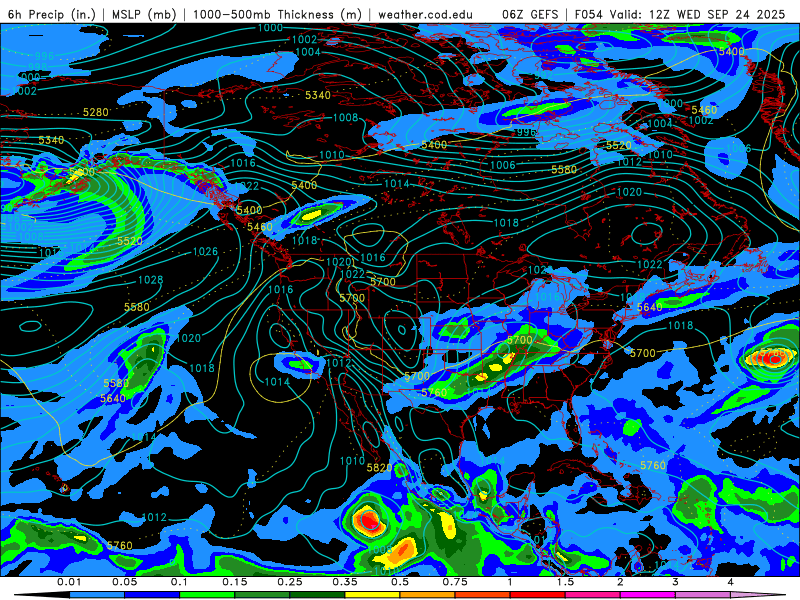The image size is (800, 600).
Task: Click the yellow precipitation maximum over western Canada
Action: [311, 215]
